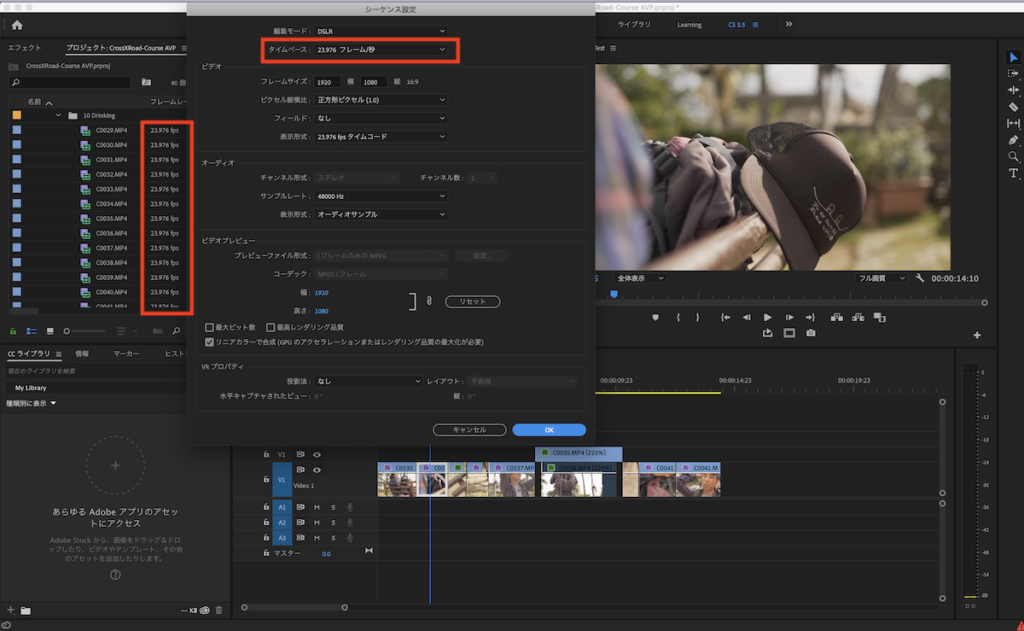Click the リセット button for video previews
The image size is (1024, 631).
click(x=472, y=301)
